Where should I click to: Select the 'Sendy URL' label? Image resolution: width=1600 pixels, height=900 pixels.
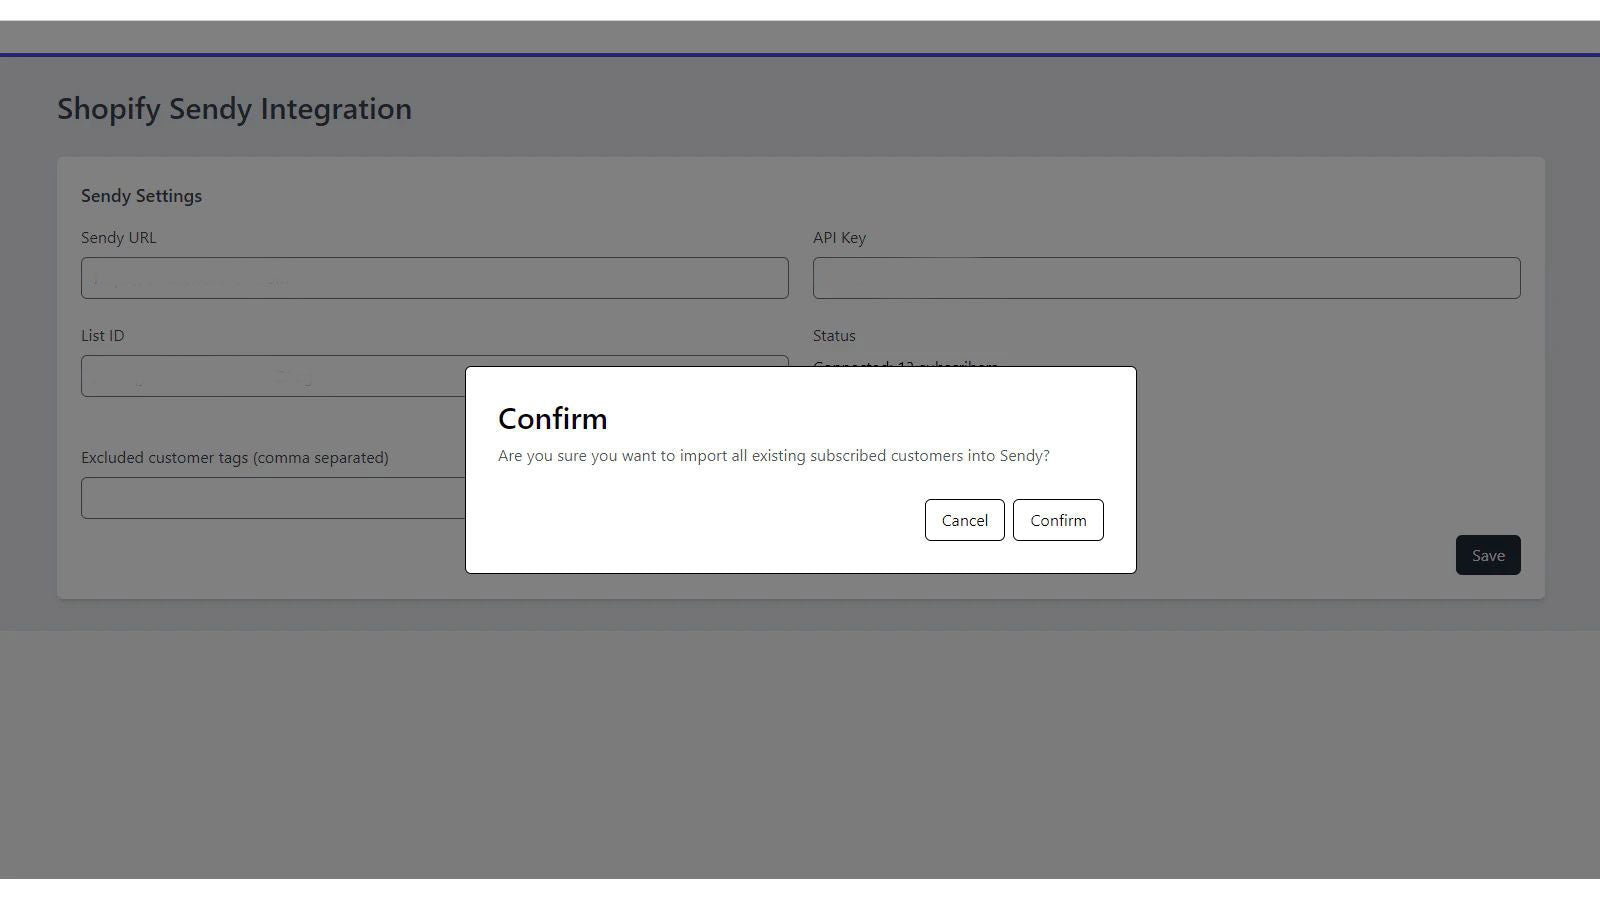(x=118, y=238)
